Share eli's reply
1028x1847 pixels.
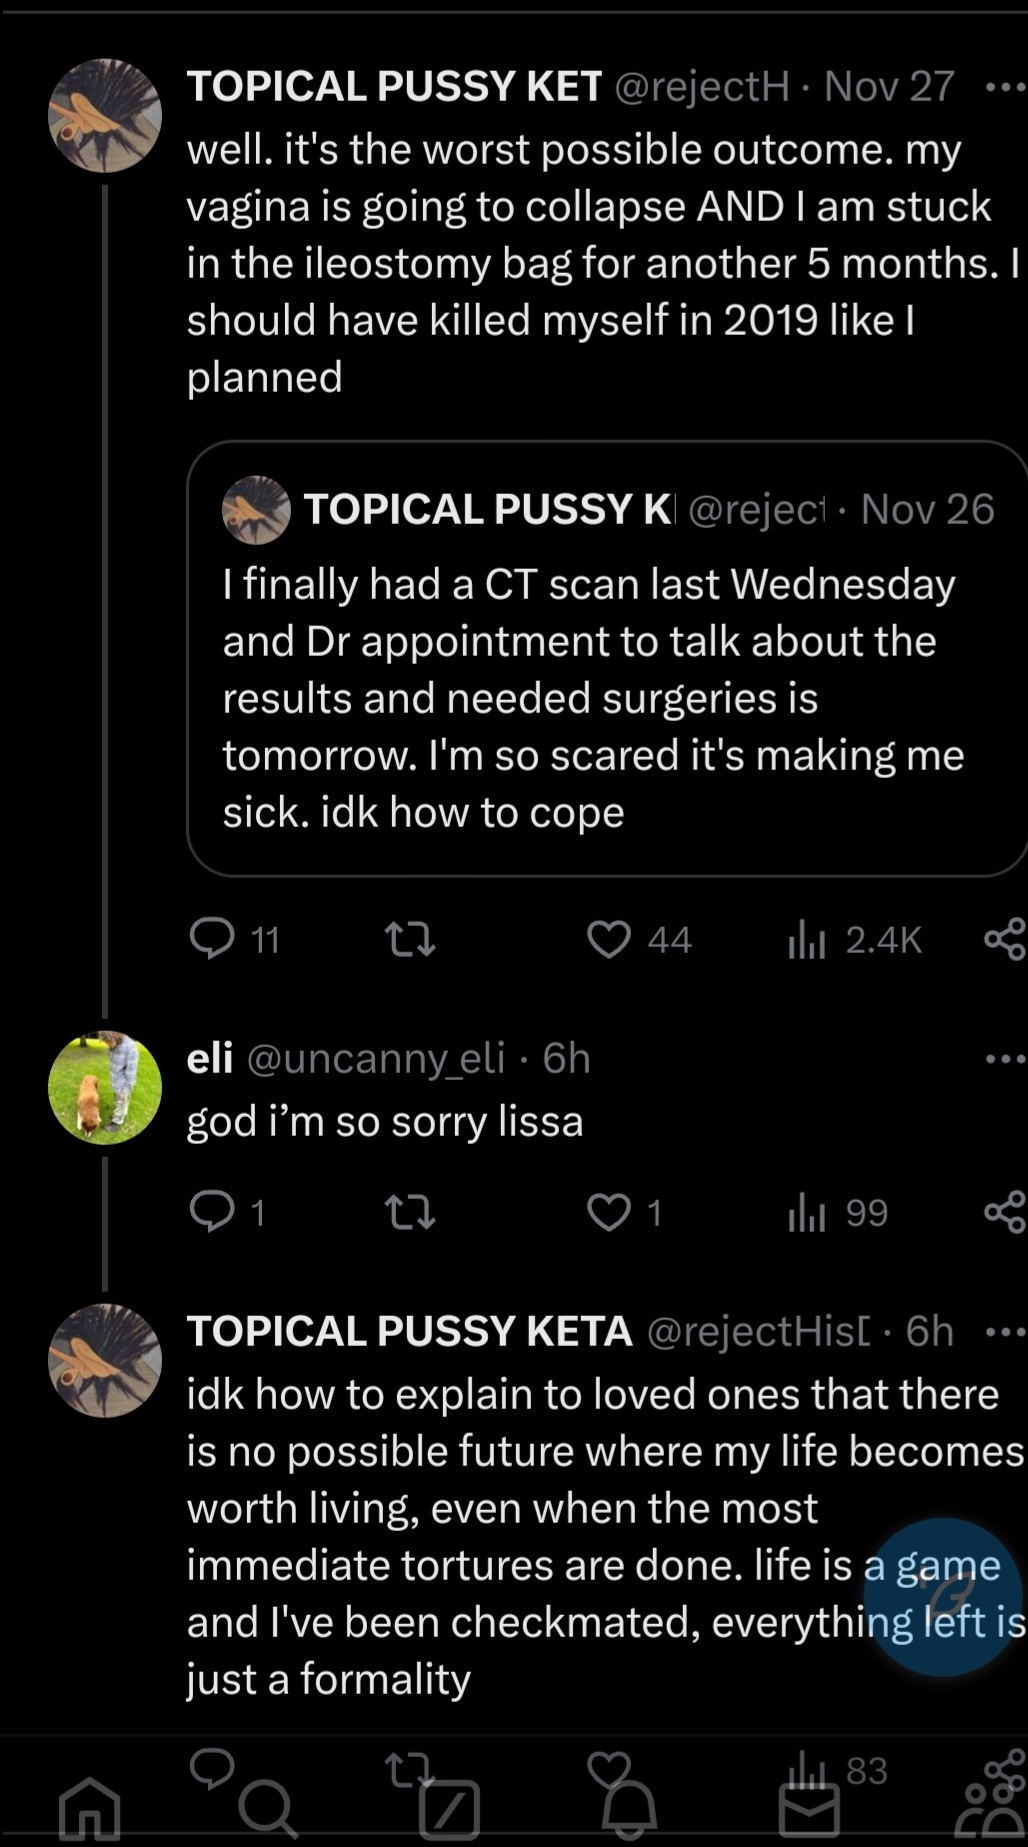coord(1004,1212)
